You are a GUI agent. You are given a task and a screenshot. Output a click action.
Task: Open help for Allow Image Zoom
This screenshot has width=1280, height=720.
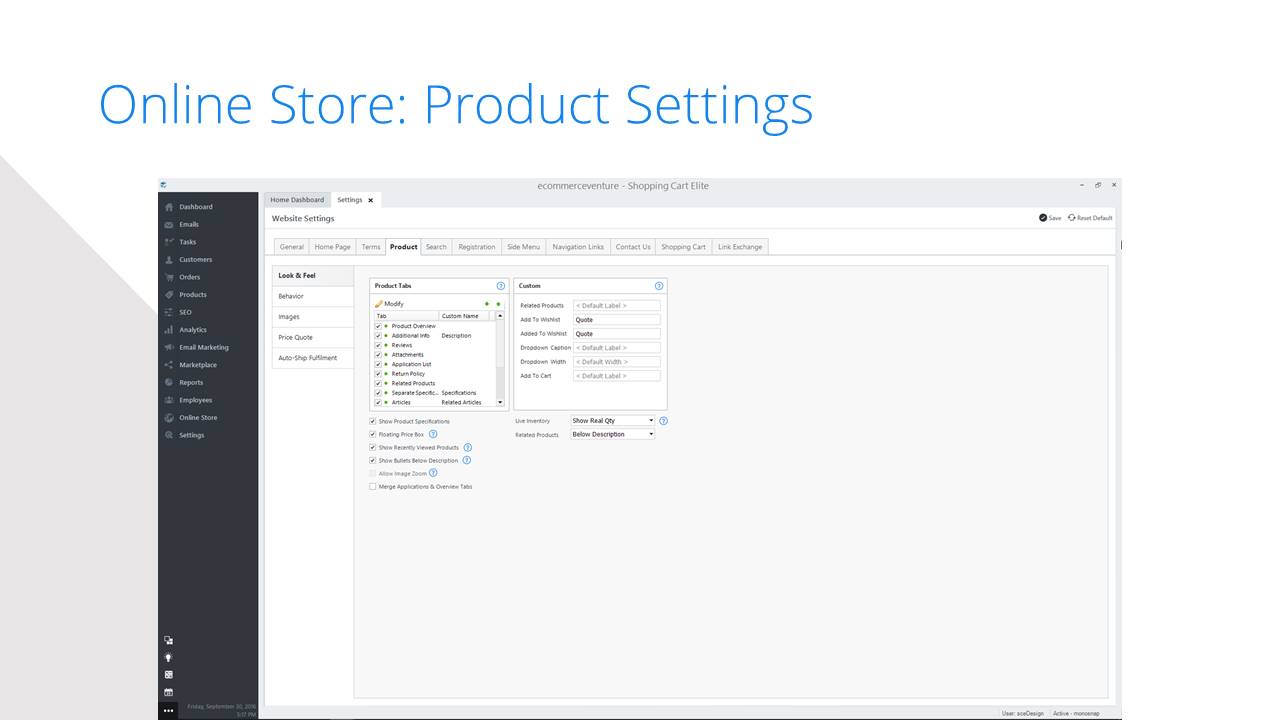[x=433, y=473]
